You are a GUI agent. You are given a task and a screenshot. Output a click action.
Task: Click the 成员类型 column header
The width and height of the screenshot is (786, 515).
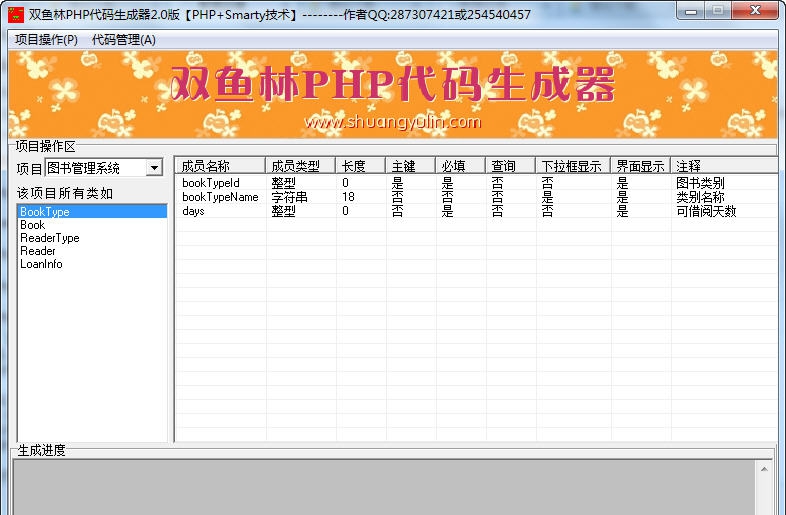pyautogui.click(x=300, y=165)
